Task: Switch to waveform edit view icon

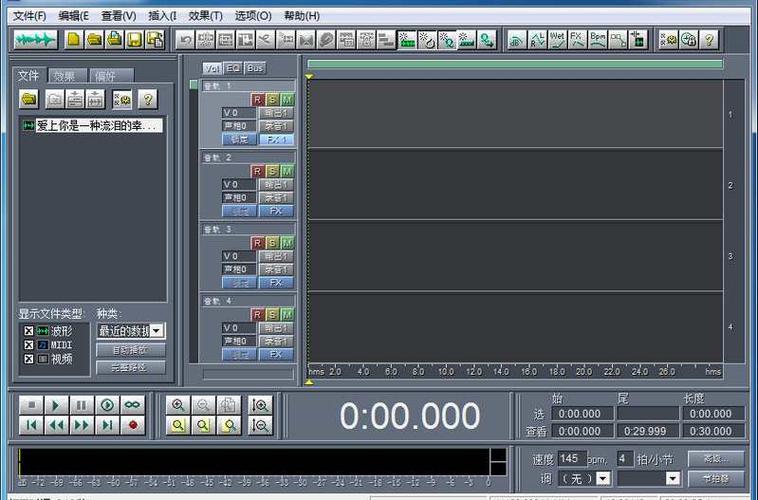Action: click(x=35, y=40)
